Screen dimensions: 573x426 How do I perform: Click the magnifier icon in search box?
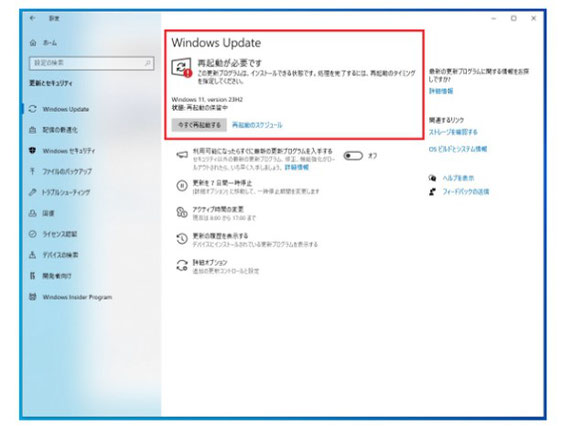(148, 63)
